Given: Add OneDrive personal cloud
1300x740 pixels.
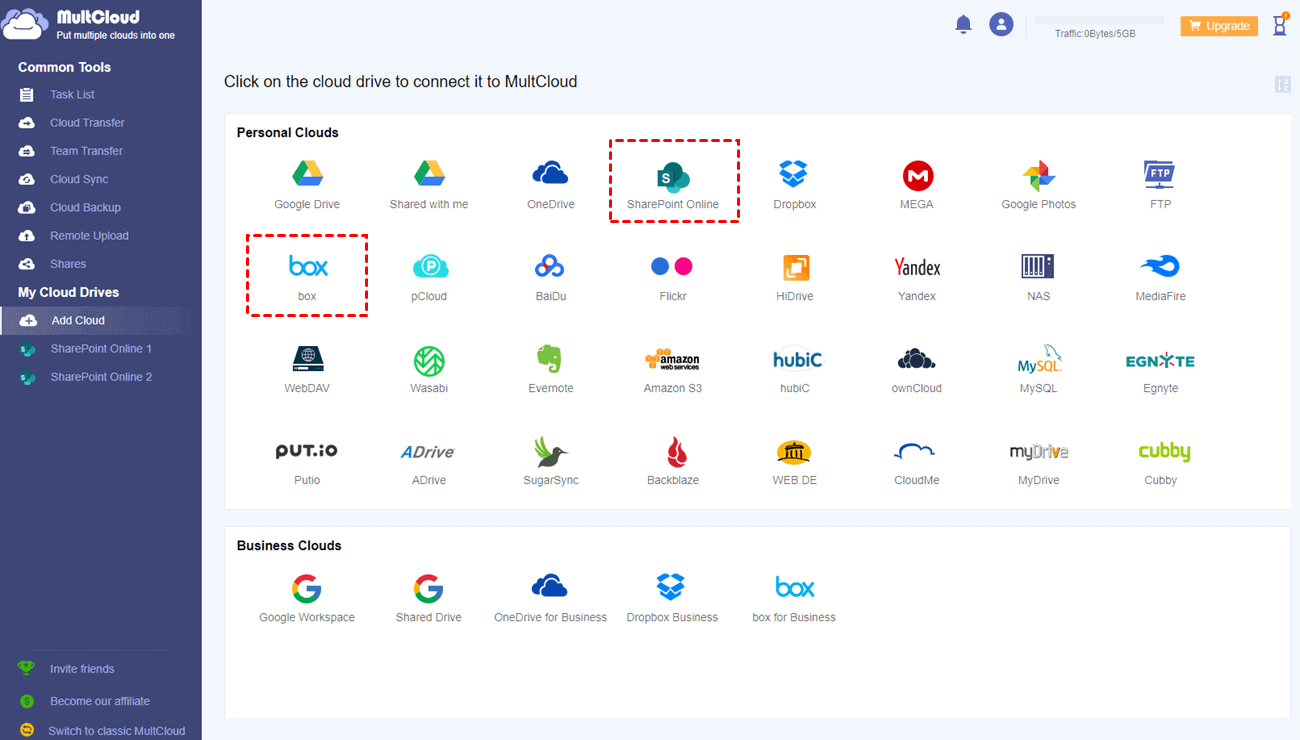Looking at the screenshot, I should click(551, 184).
